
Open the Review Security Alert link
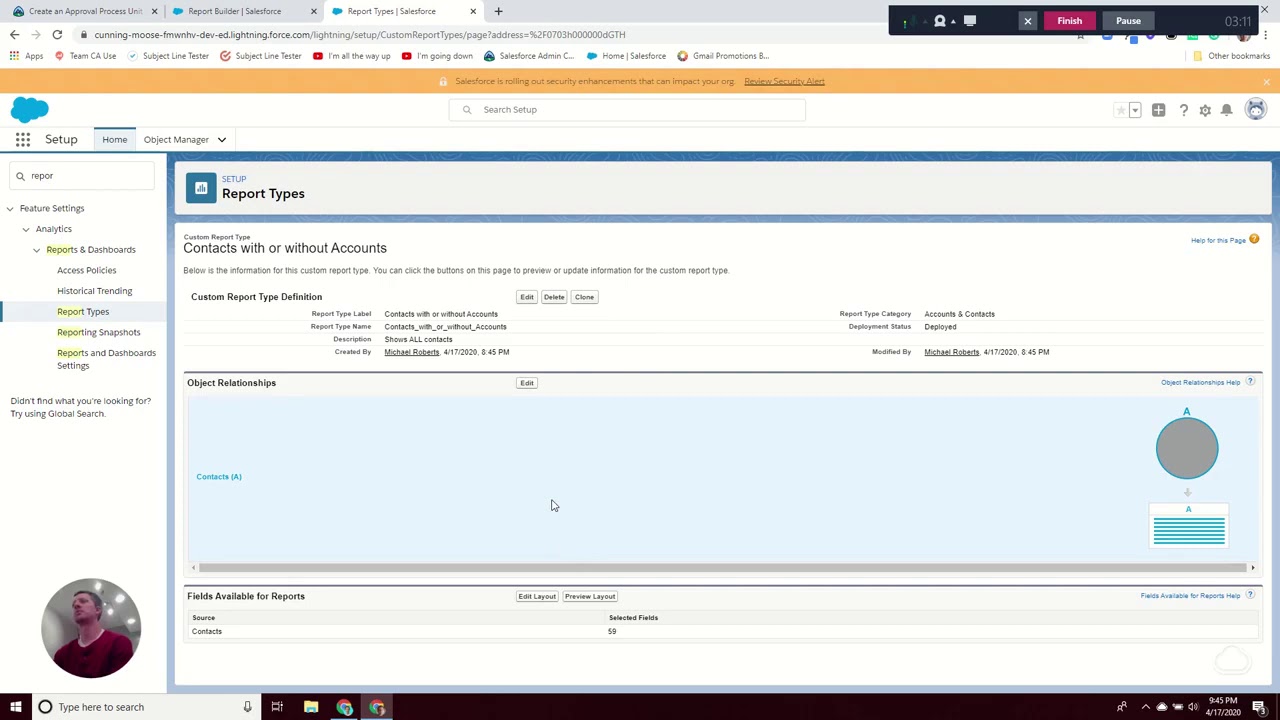point(784,81)
